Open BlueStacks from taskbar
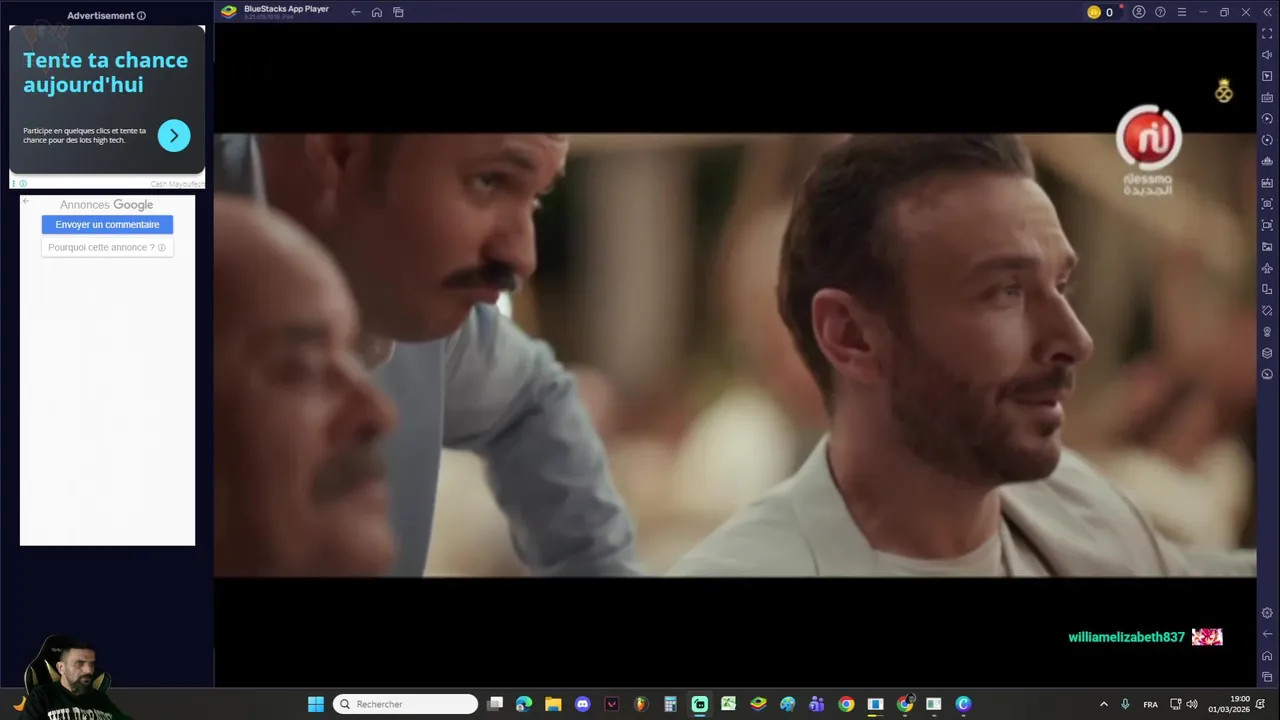The width and height of the screenshot is (1280, 720). point(758,704)
